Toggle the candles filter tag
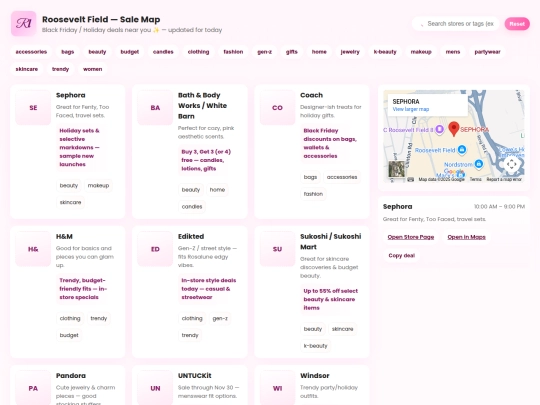 point(163,52)
